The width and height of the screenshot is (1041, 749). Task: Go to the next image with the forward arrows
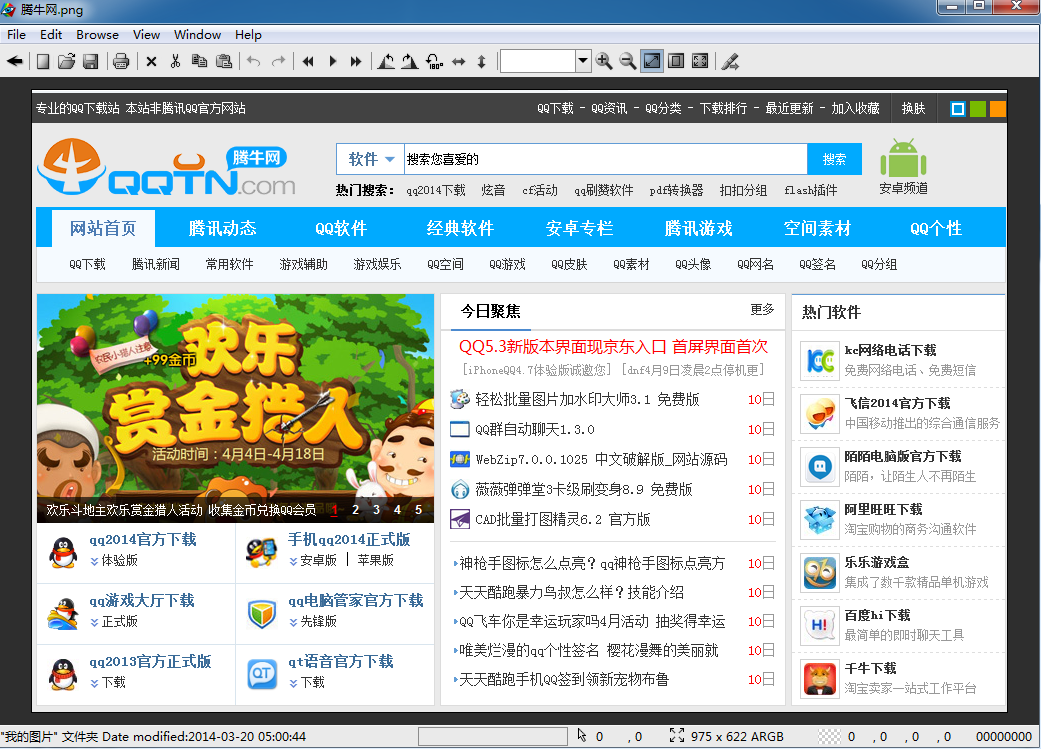tap(356, 62)
